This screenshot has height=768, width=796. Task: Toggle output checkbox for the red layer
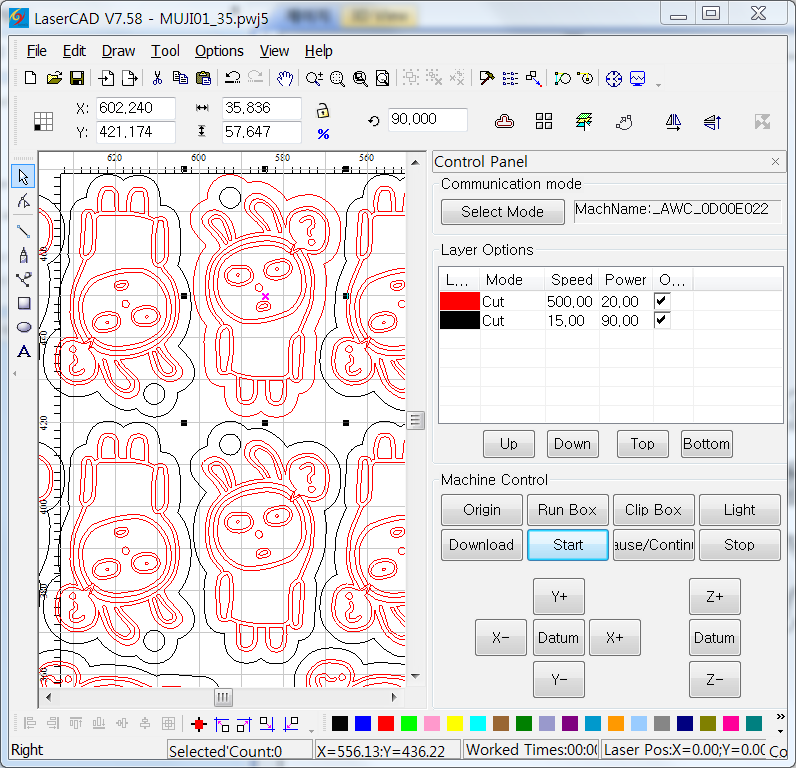click(x=661, y=301)
